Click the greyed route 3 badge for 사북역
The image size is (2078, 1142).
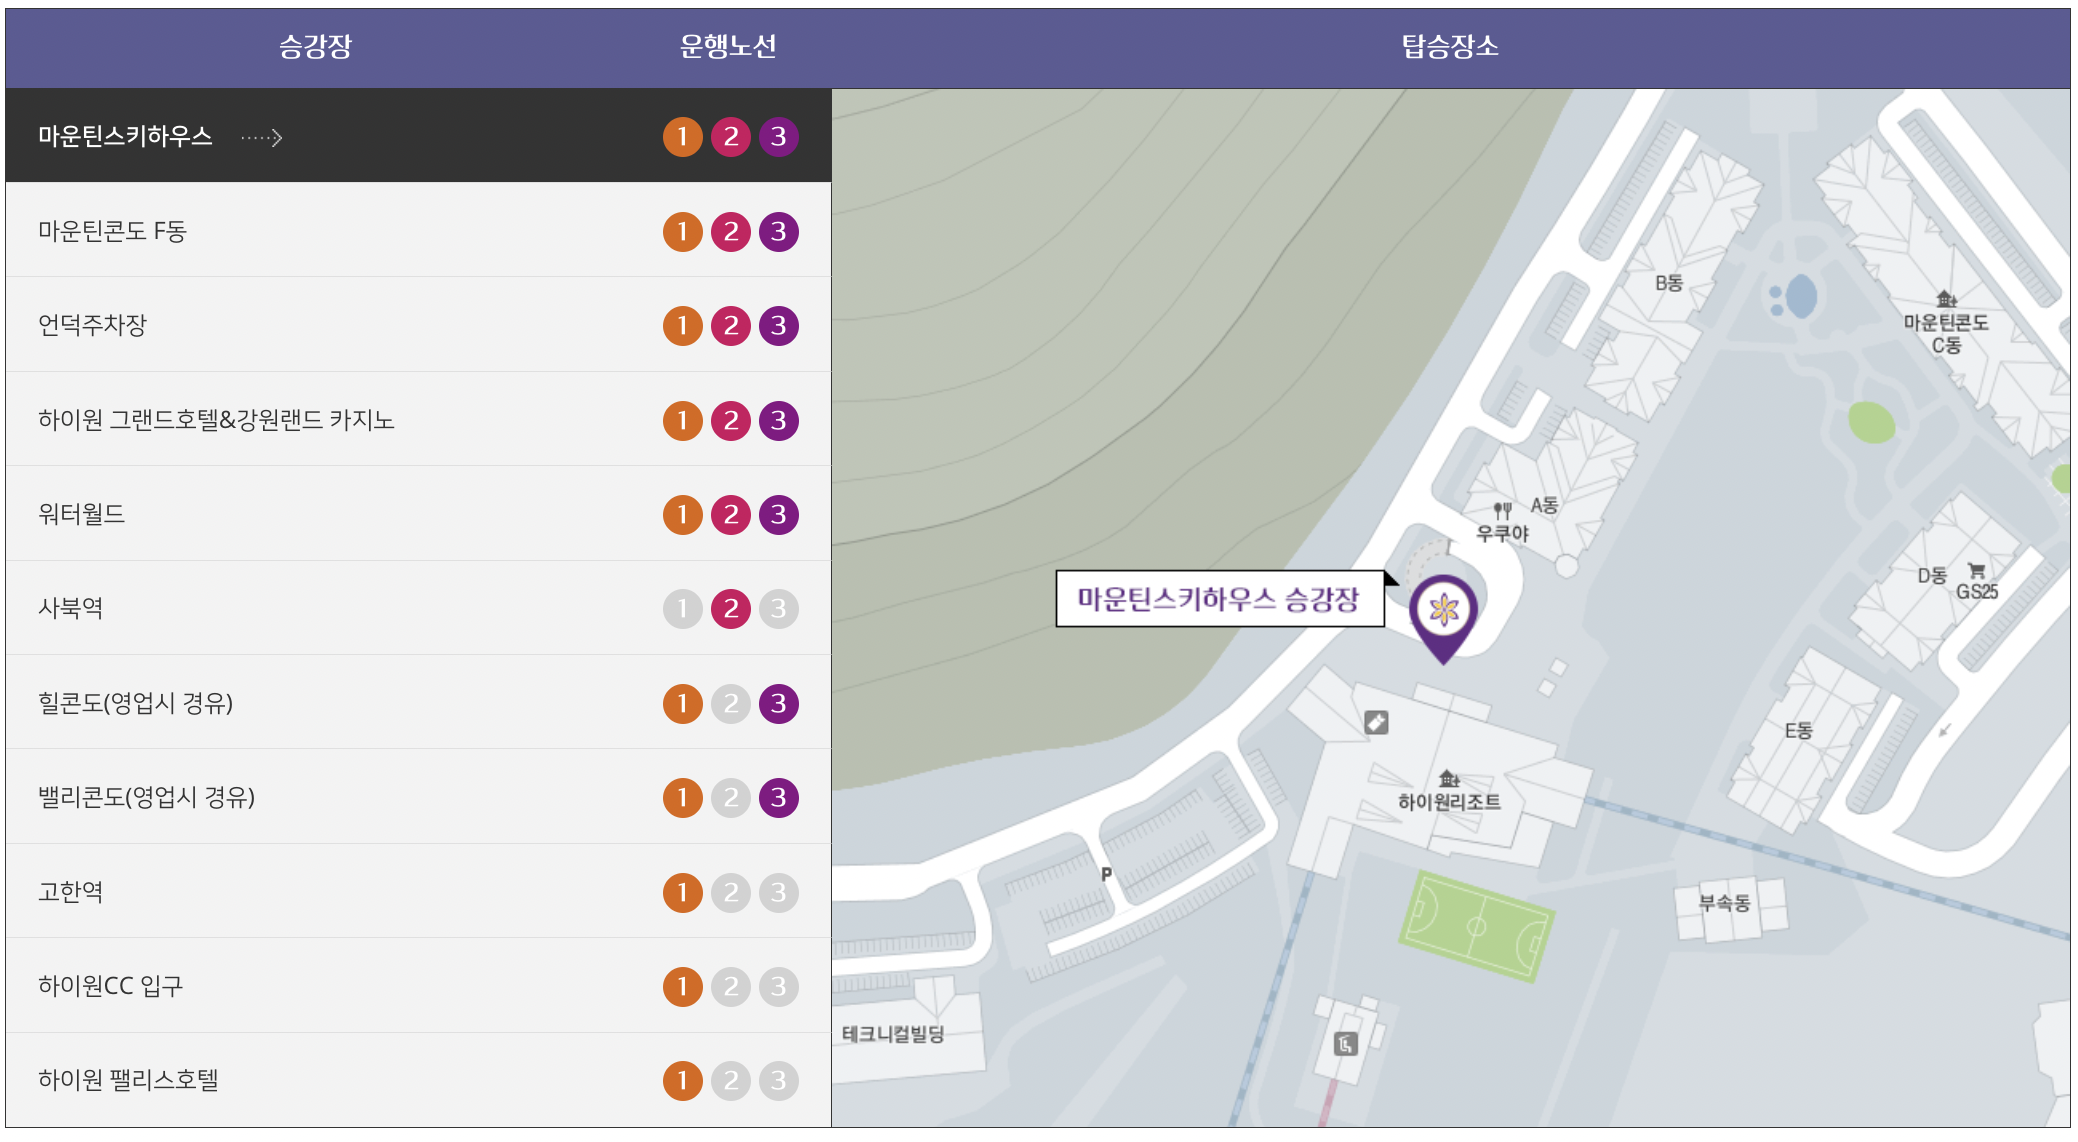click(x=779, y=609)
